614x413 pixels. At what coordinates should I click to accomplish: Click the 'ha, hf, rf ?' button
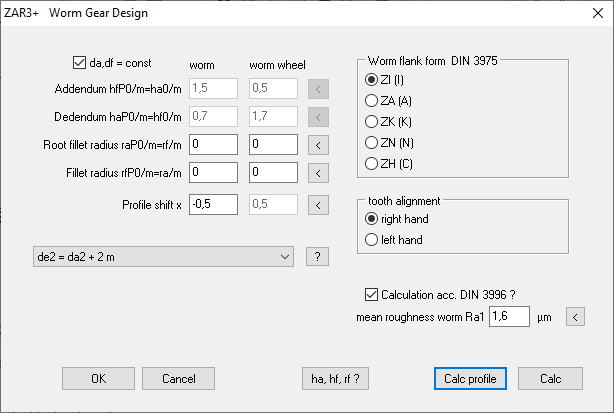336,379
